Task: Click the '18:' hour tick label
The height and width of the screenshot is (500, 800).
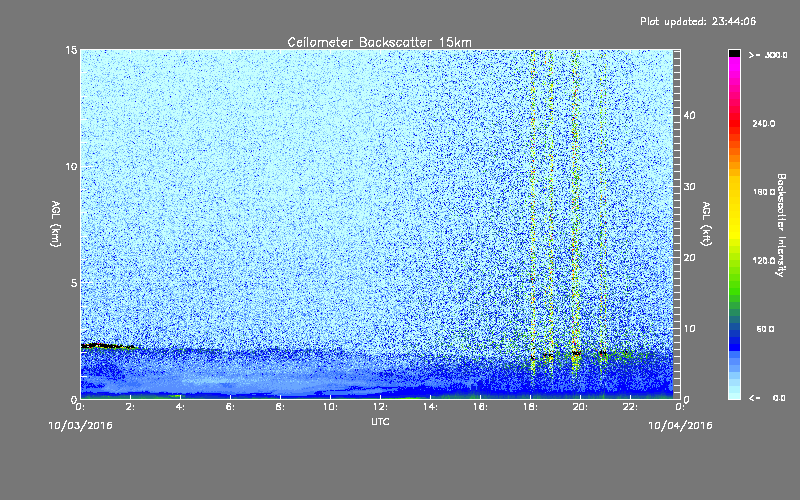Action: [x=530, y=407]
